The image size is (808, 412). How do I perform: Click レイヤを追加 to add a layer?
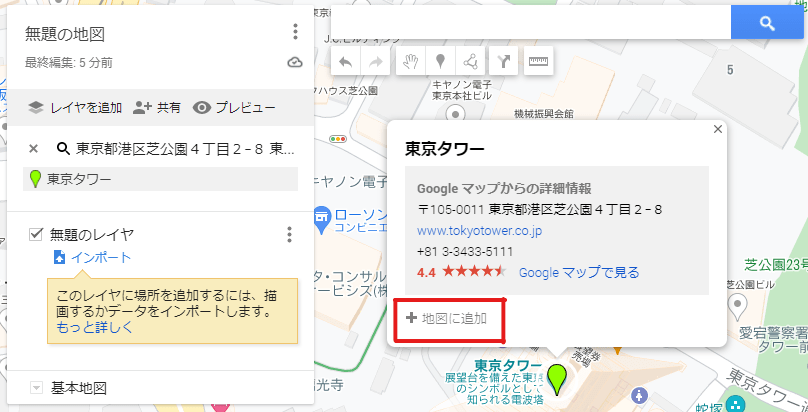[x=75, y=108]
